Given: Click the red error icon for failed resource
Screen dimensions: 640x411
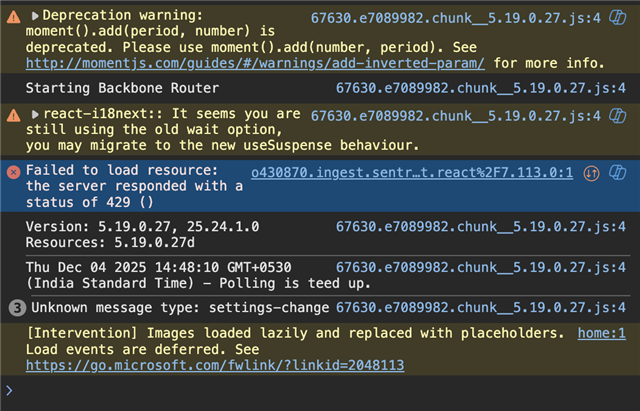Looking at the screenshot, I should pyautogui.click(x=13, y=171).
